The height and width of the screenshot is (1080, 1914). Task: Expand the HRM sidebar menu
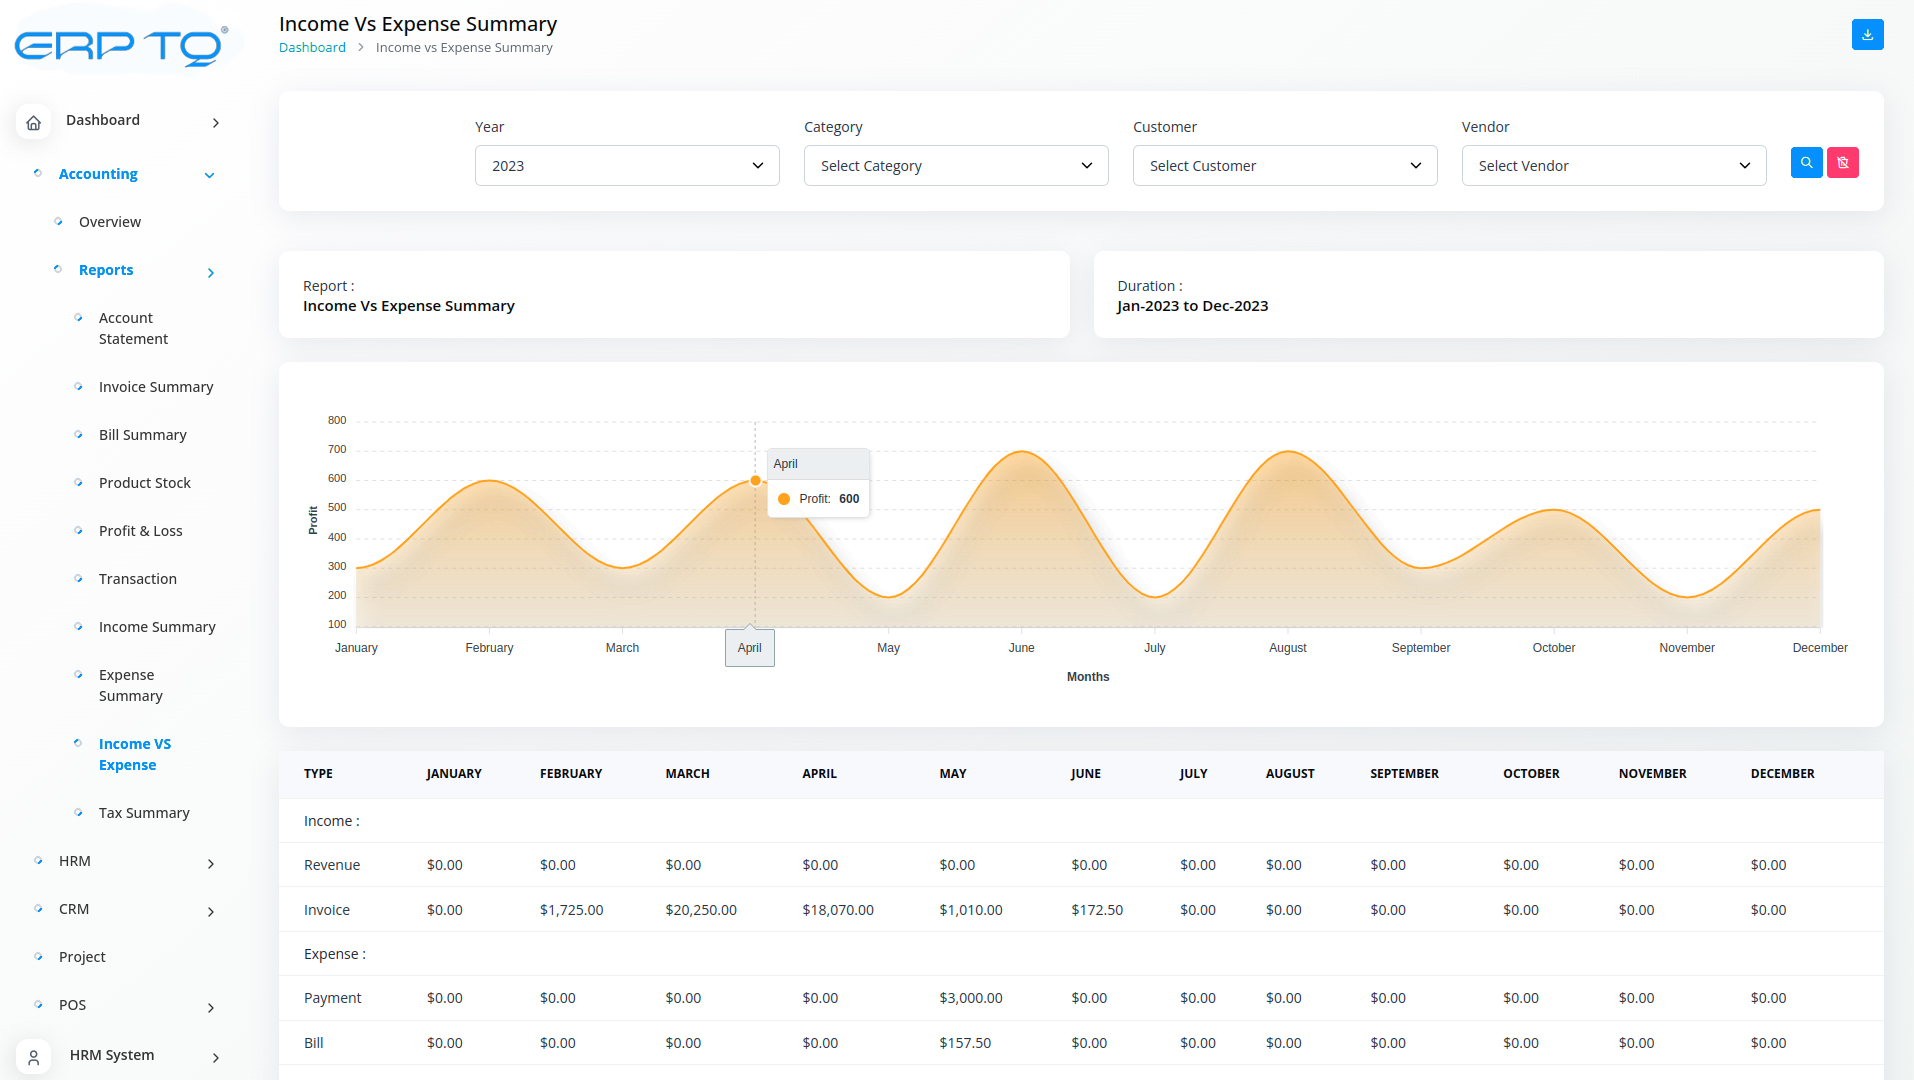[210, 863]
